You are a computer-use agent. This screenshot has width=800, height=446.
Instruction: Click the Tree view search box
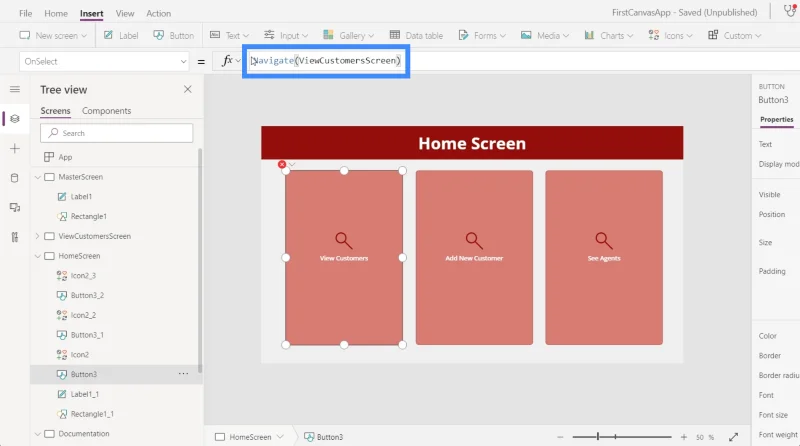[116, 133]
